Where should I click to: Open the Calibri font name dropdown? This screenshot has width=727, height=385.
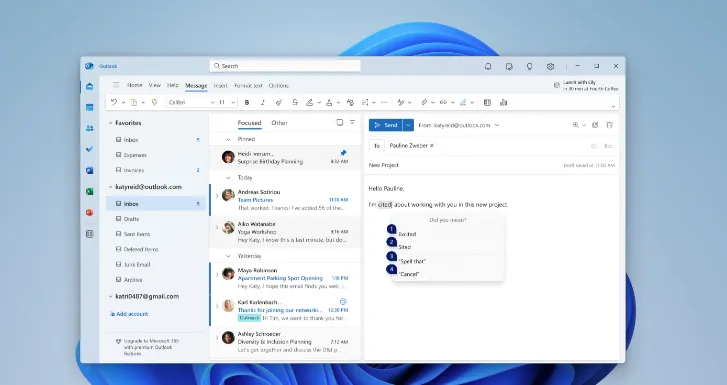point(191,103)
